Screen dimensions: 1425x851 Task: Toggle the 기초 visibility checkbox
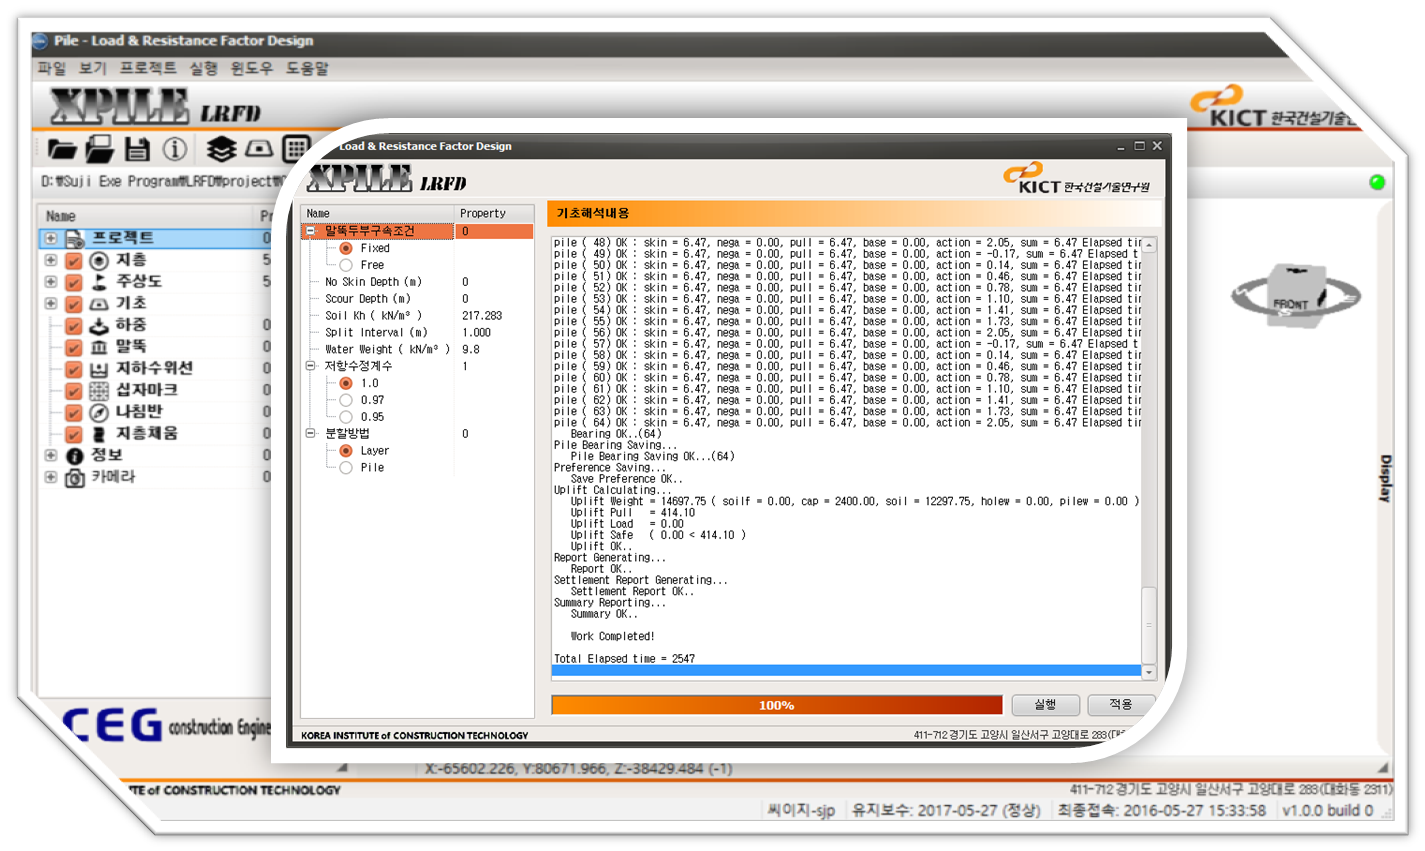point(73,304)
